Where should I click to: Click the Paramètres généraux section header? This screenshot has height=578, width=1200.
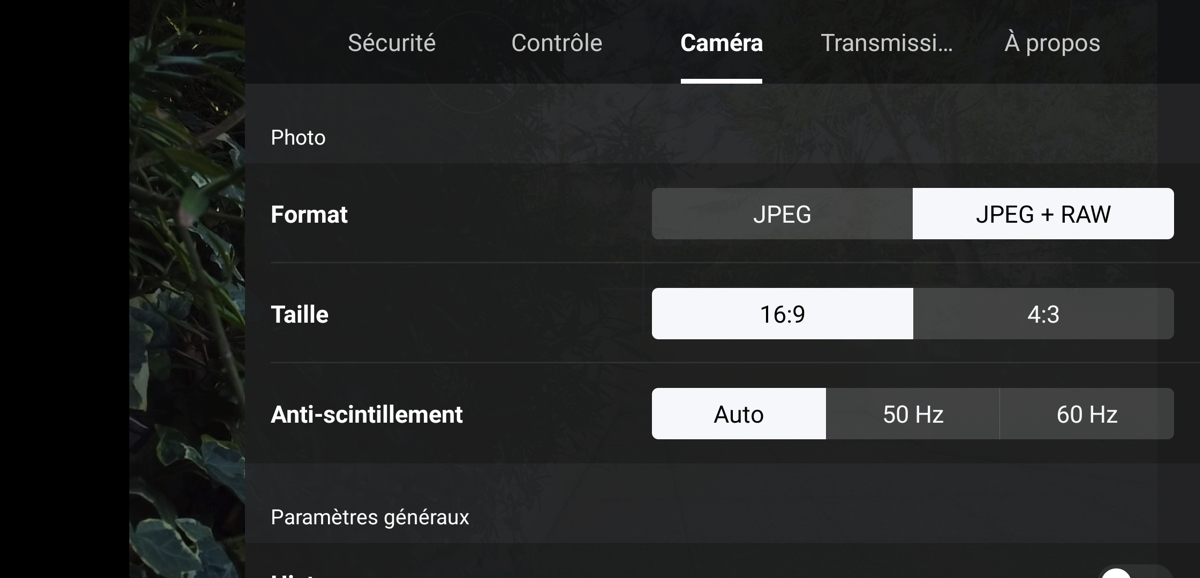pos(370,517)
